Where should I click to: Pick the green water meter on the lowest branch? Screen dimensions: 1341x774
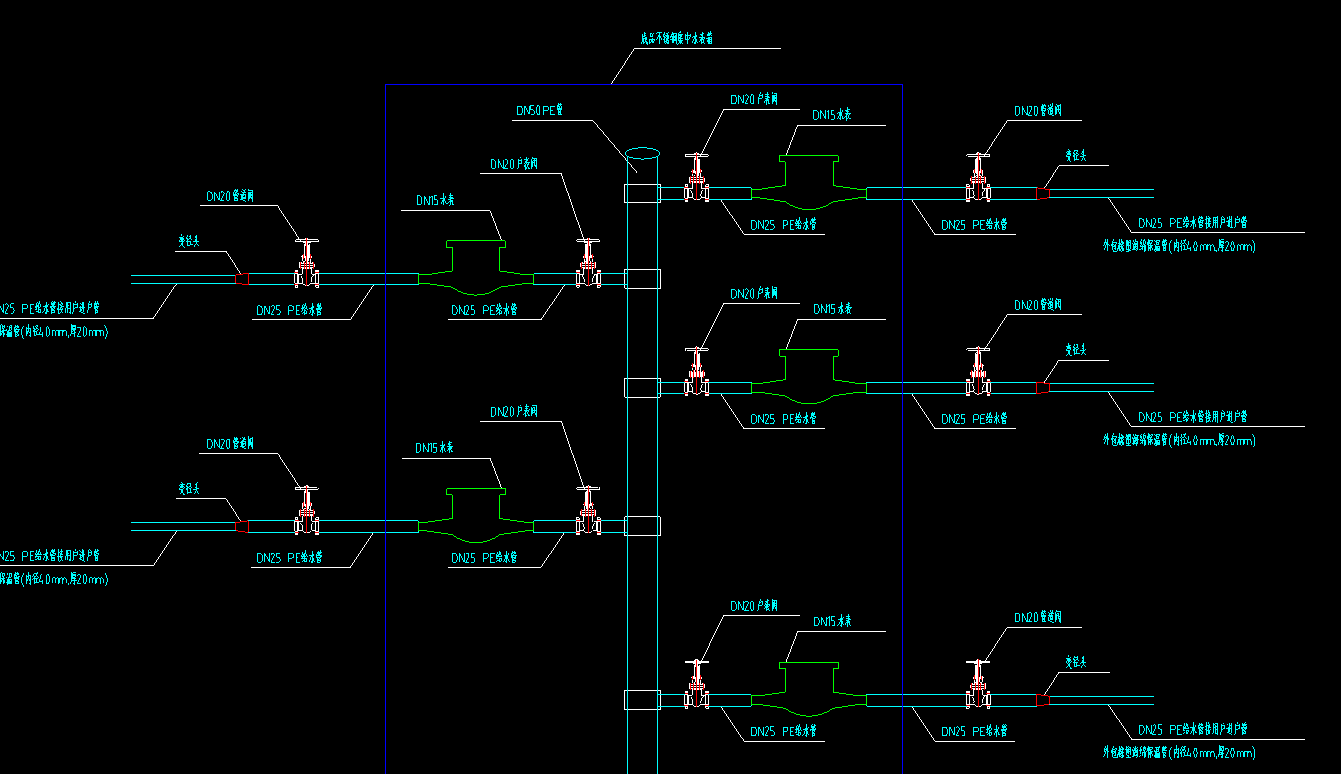click(x=809, y=688)
